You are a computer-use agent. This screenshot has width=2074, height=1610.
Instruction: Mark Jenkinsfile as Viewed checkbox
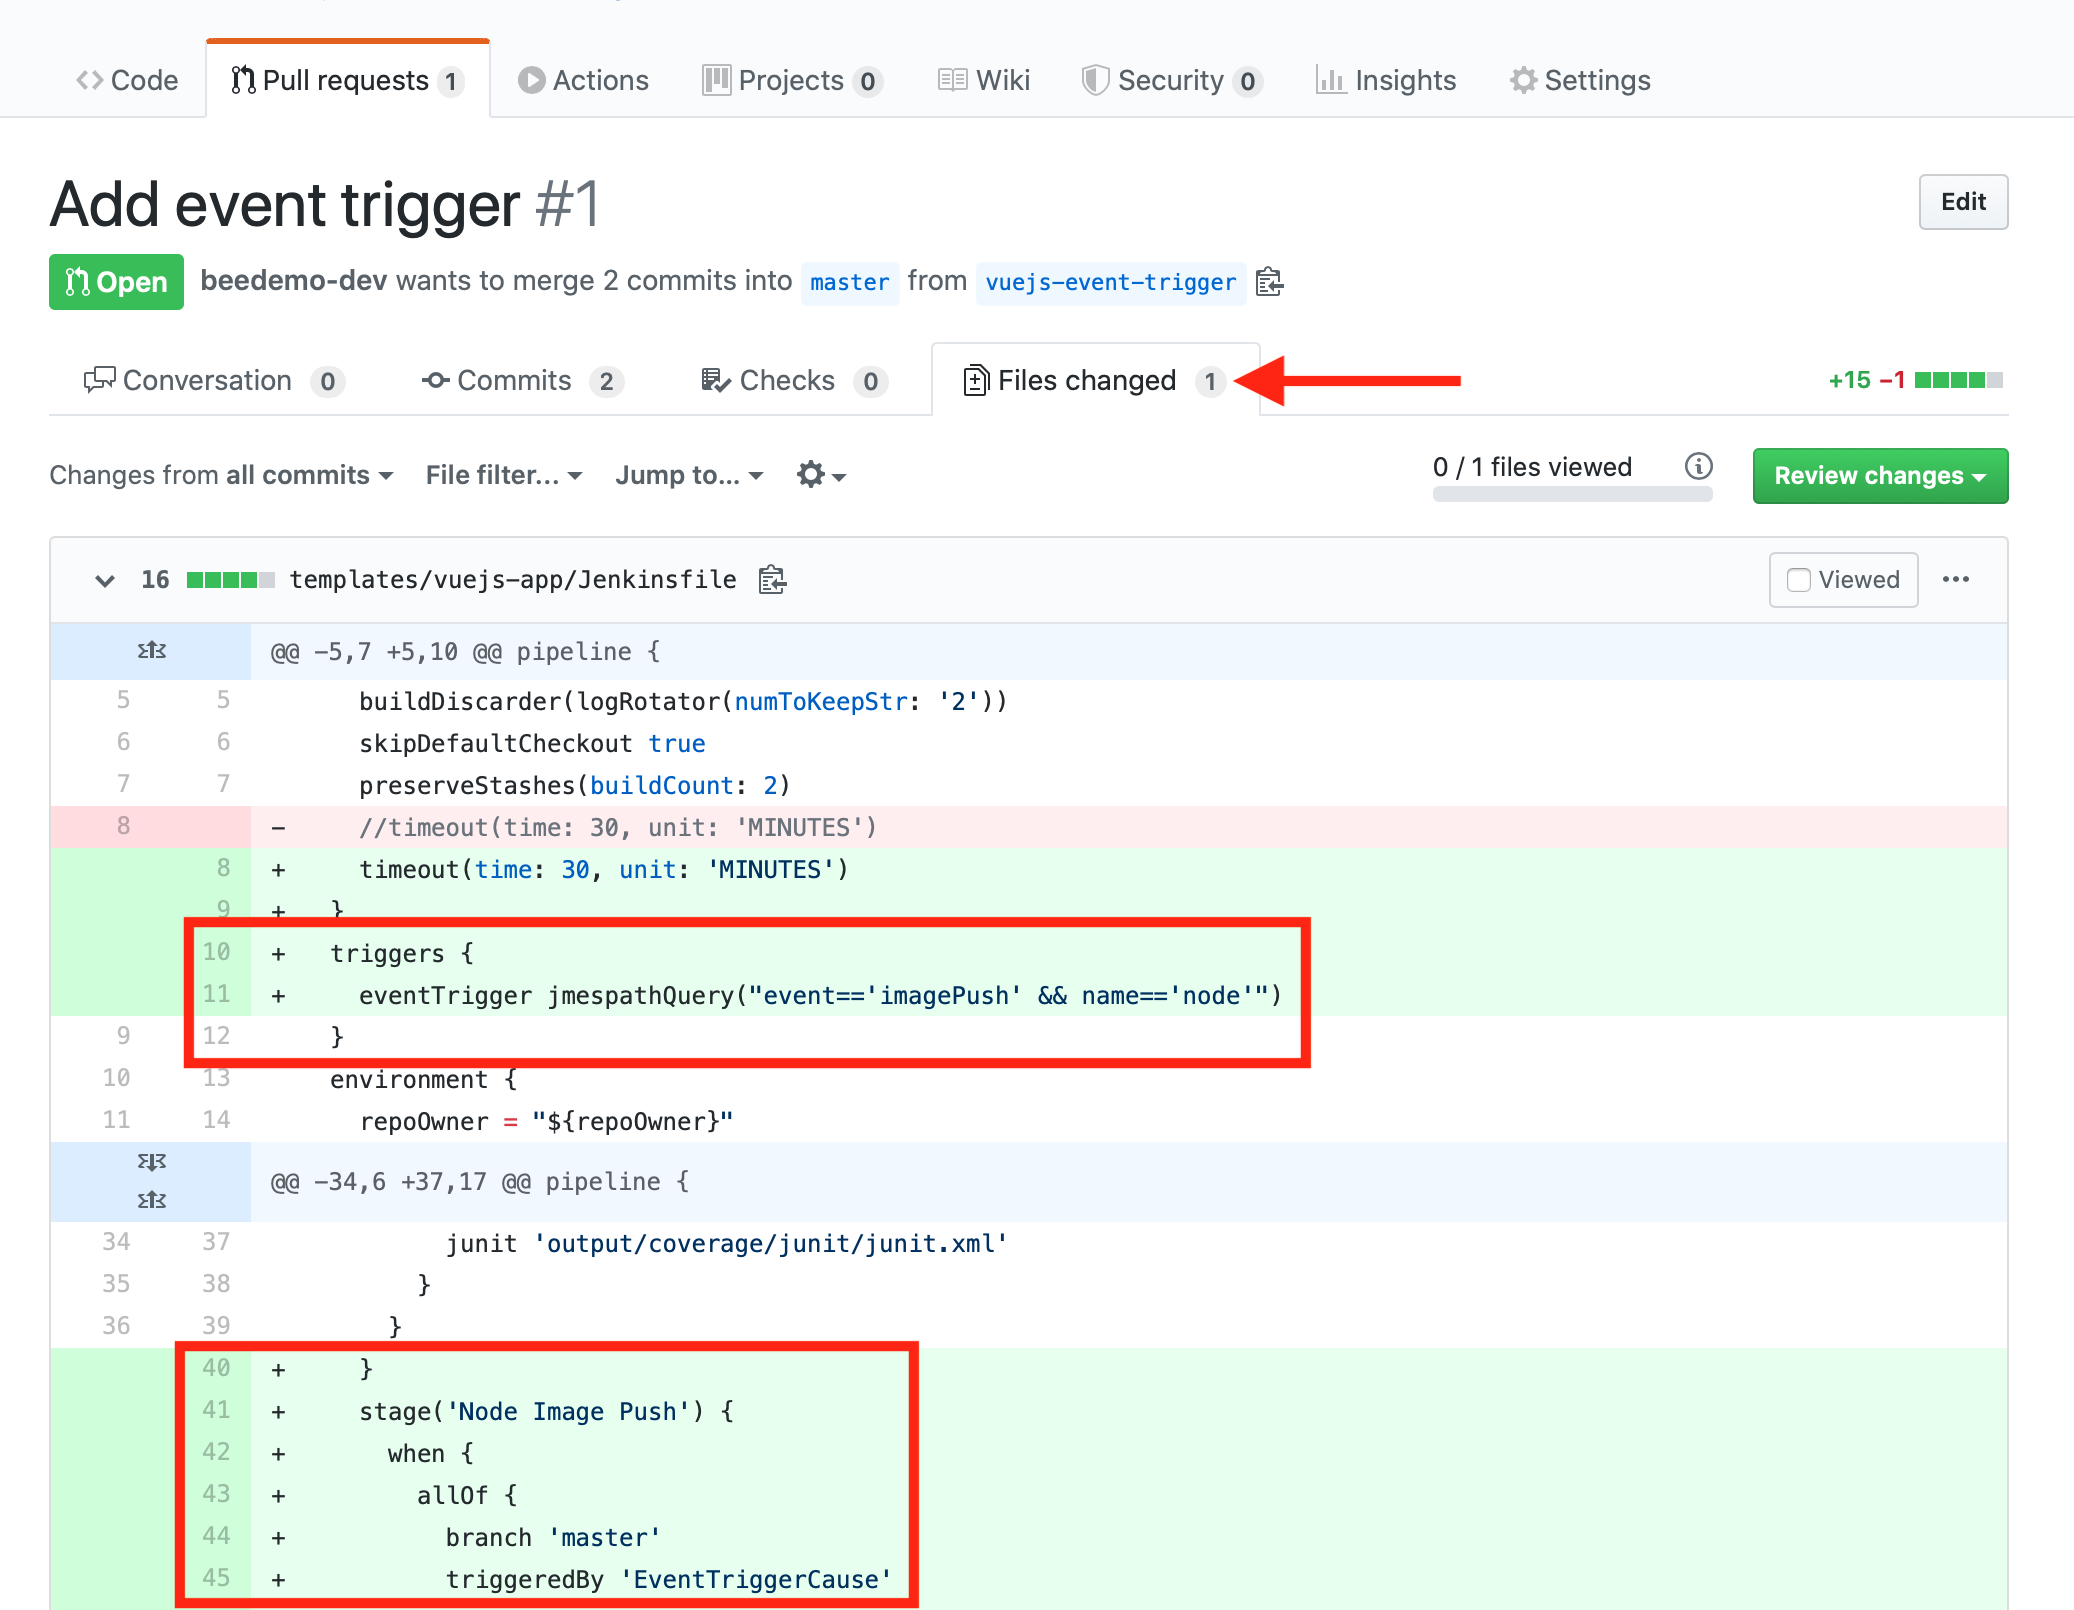pos(1798,580)
